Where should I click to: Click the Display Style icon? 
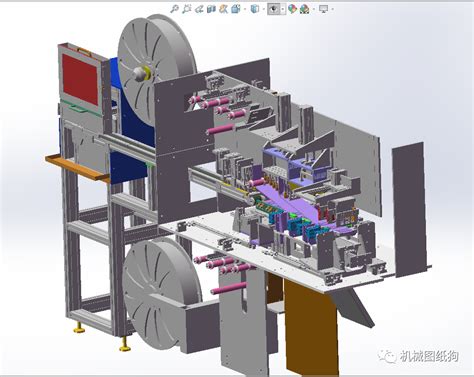pos(255,9)
